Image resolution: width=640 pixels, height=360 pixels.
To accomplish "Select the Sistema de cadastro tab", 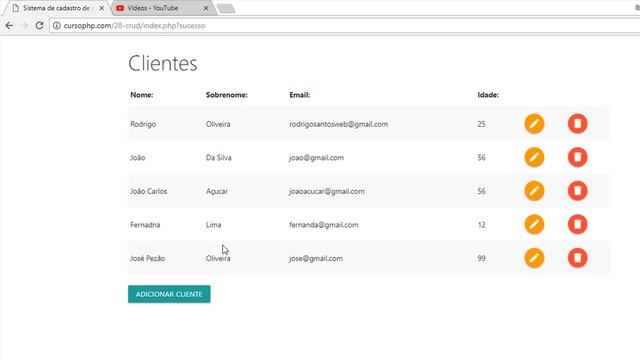I will [x=55, y=8].
